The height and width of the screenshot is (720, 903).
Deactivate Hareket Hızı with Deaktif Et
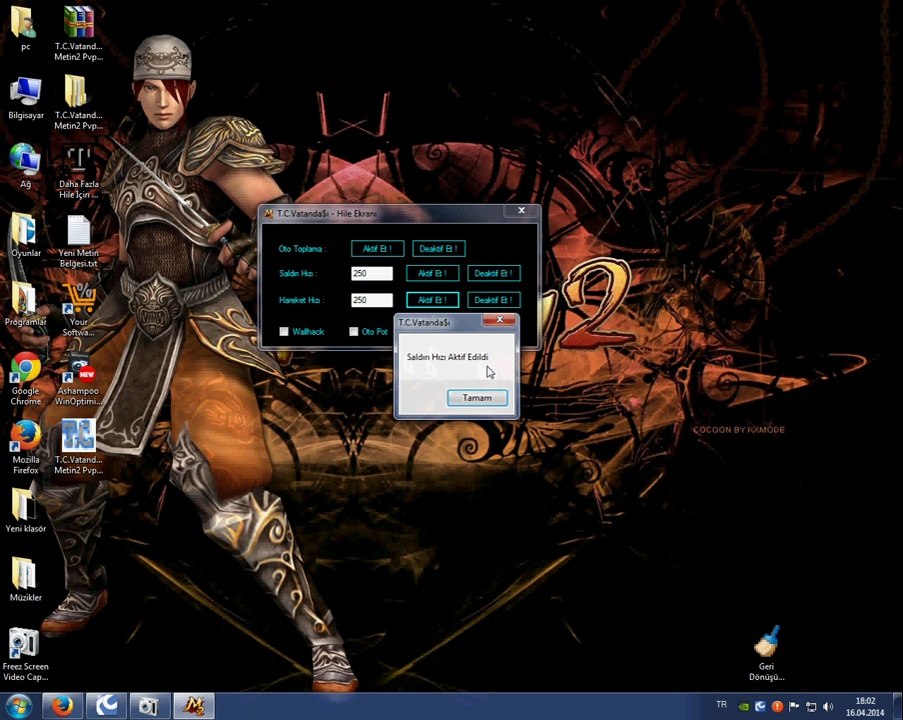point(494,300)
